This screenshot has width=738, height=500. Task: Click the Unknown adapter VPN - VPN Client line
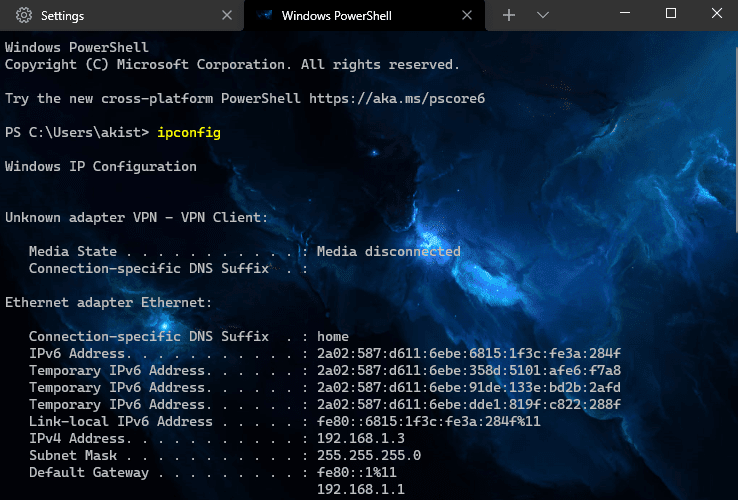(x=136, y=218)
